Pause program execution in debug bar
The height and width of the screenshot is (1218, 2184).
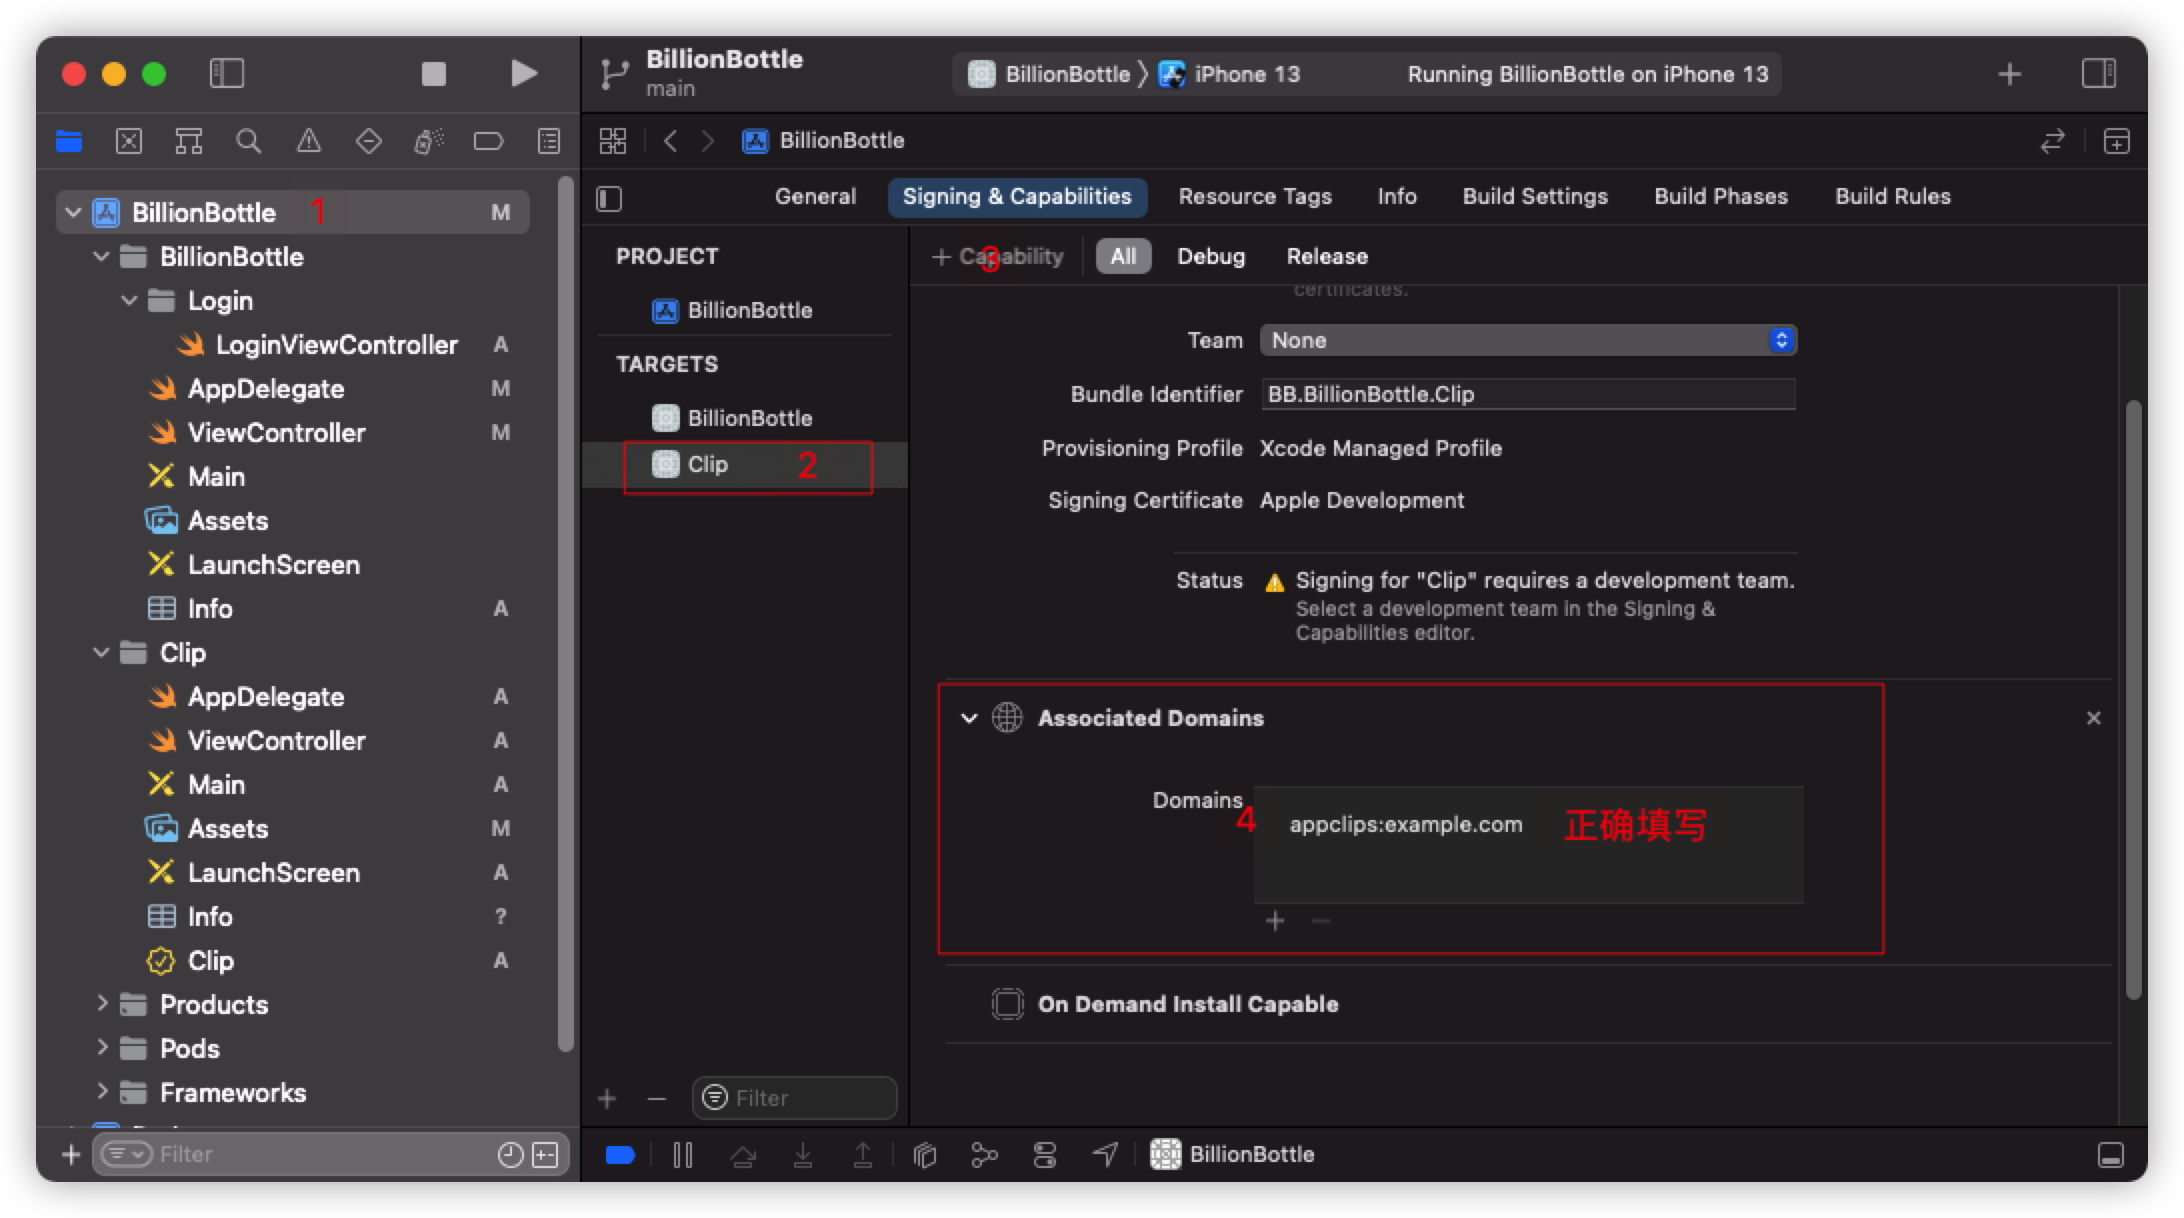point(683,1155)
